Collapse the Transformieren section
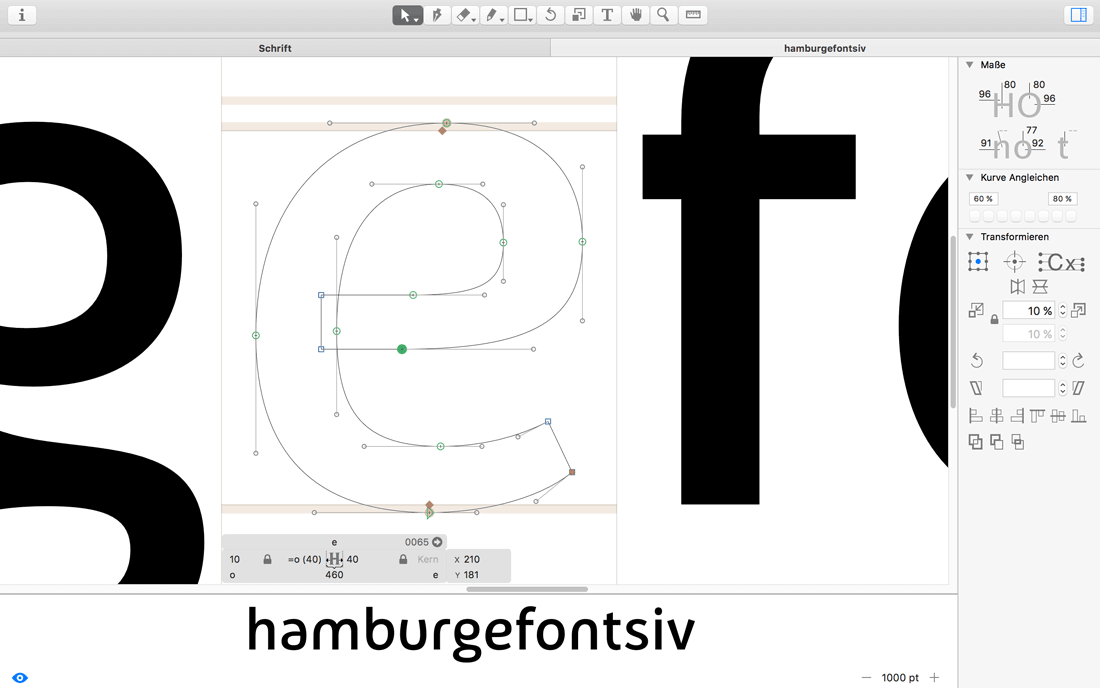Screen dimensions: 1100x688 click(x=969, y=237)
